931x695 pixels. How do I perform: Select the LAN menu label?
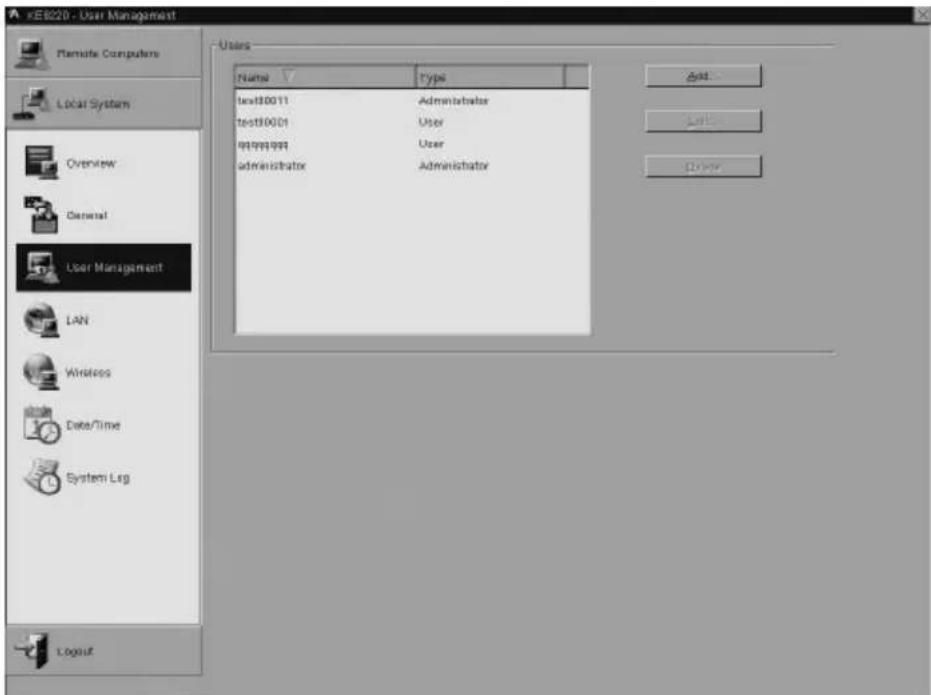tap(77, 320)
